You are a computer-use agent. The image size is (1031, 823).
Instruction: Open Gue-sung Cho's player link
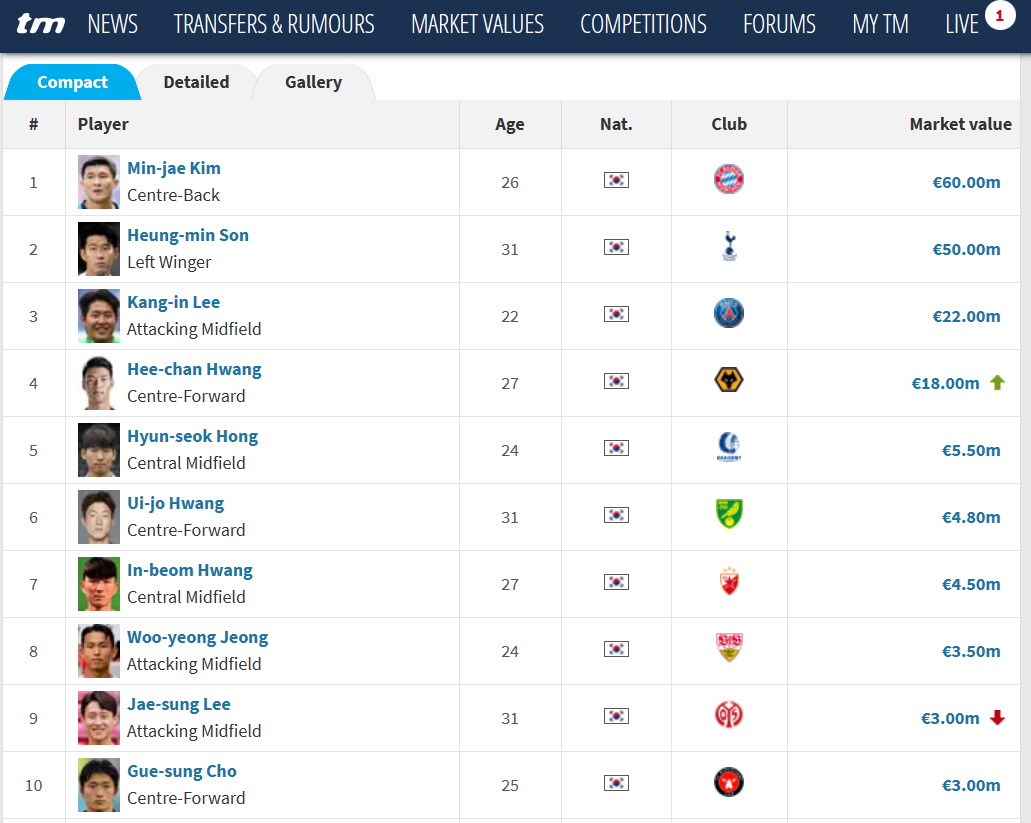[x=182, y=772]
